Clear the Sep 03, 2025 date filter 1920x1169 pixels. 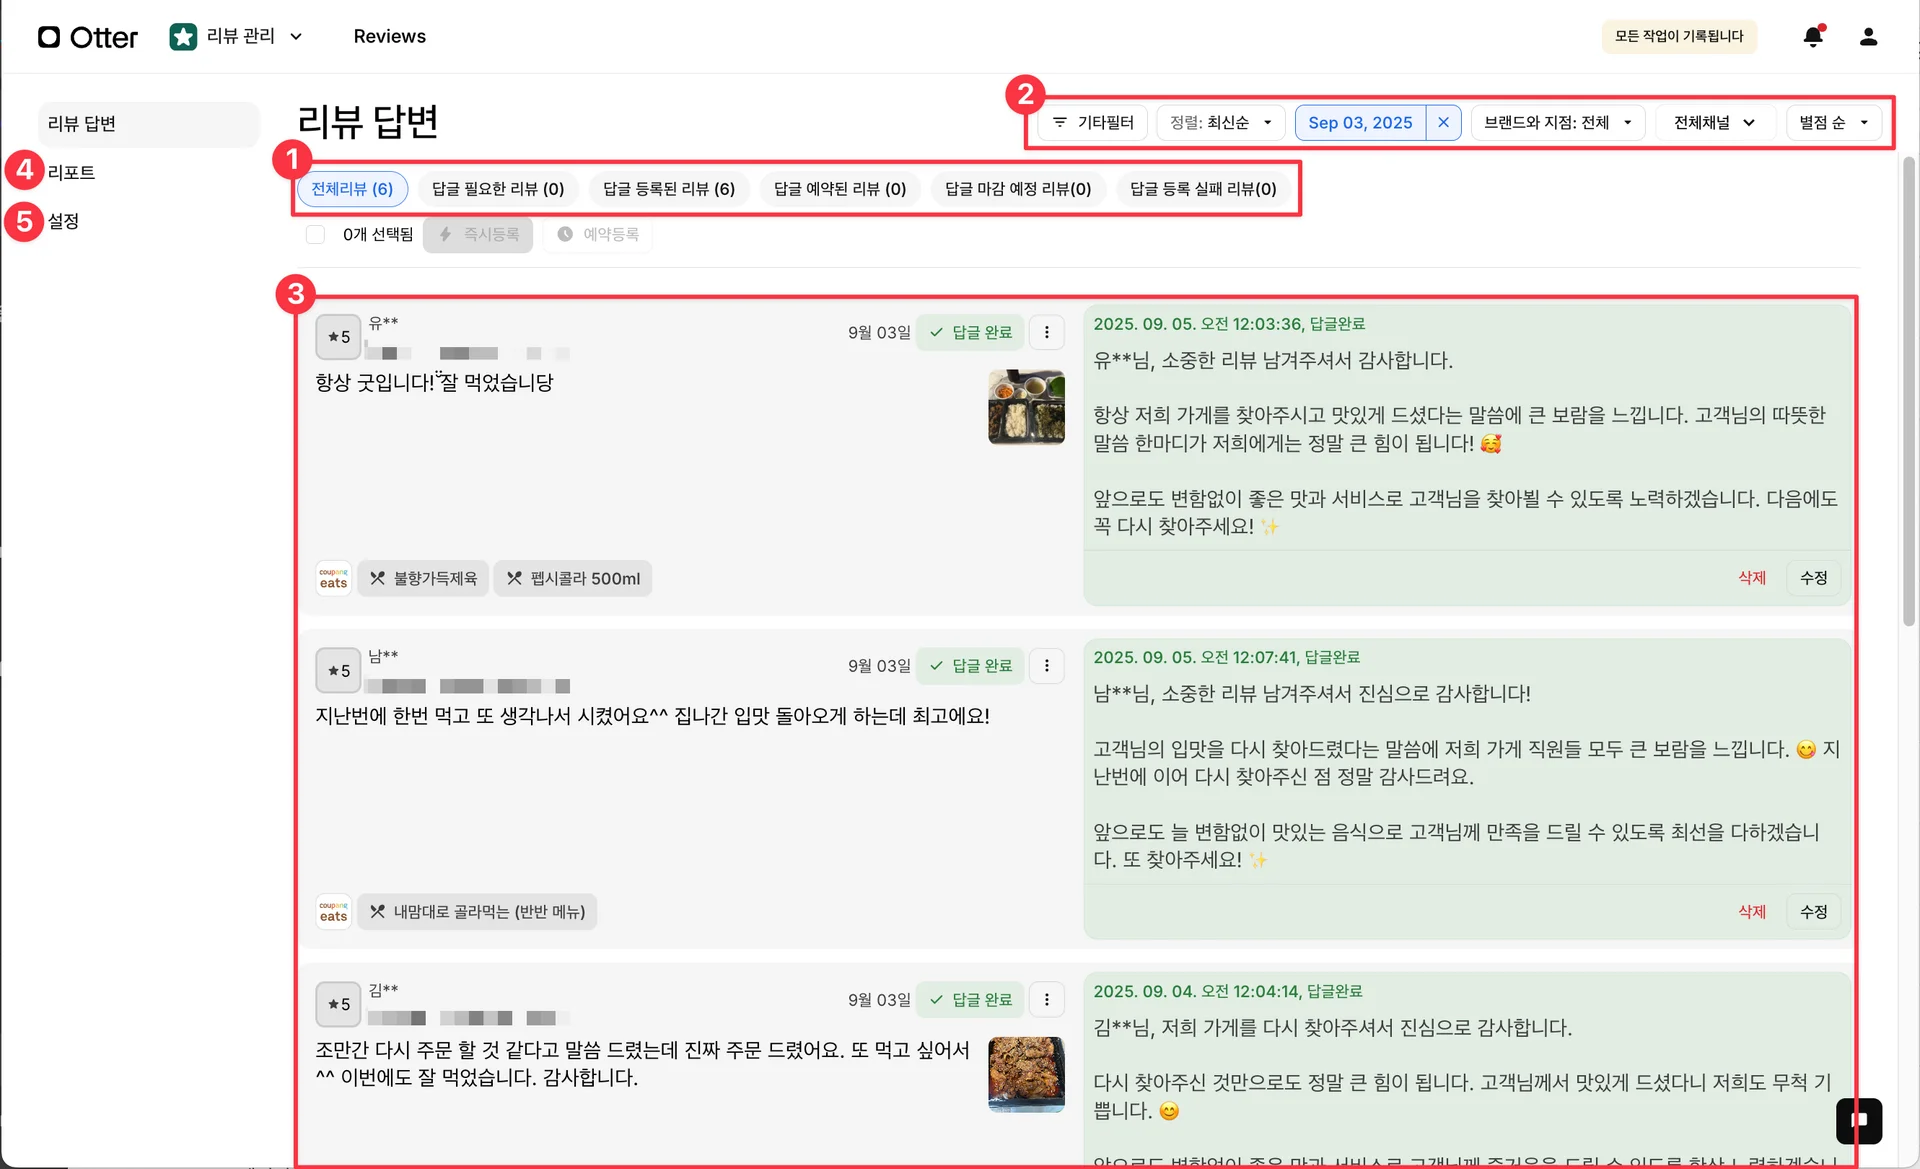click(x=1443, y=122)
